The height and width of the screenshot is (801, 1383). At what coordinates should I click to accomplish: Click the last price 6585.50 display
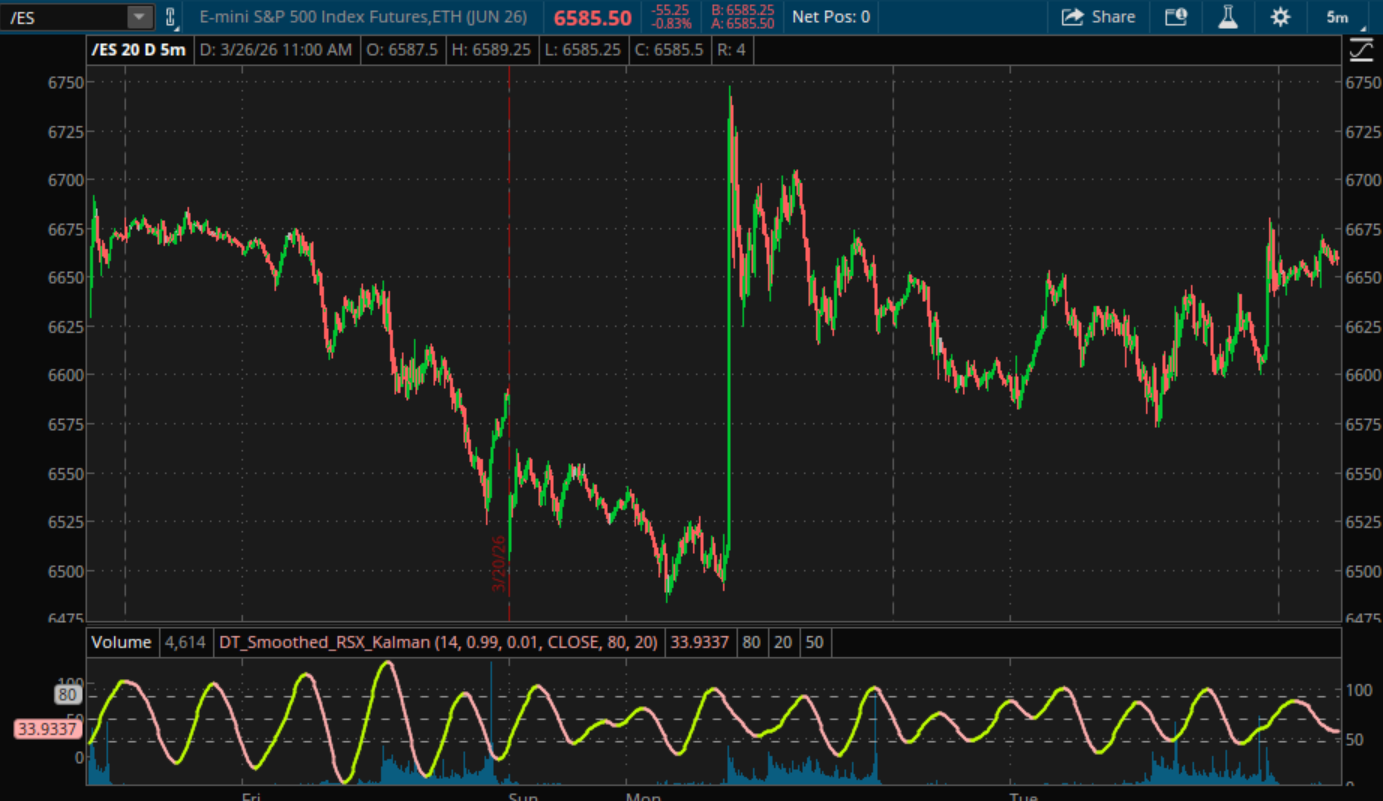[592, 18]
